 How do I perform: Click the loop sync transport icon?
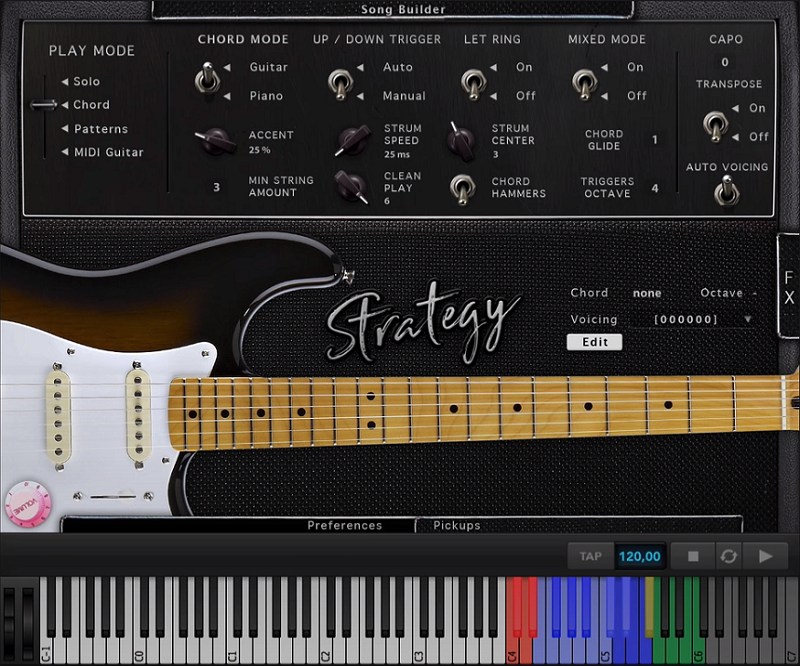coord(728,556)
